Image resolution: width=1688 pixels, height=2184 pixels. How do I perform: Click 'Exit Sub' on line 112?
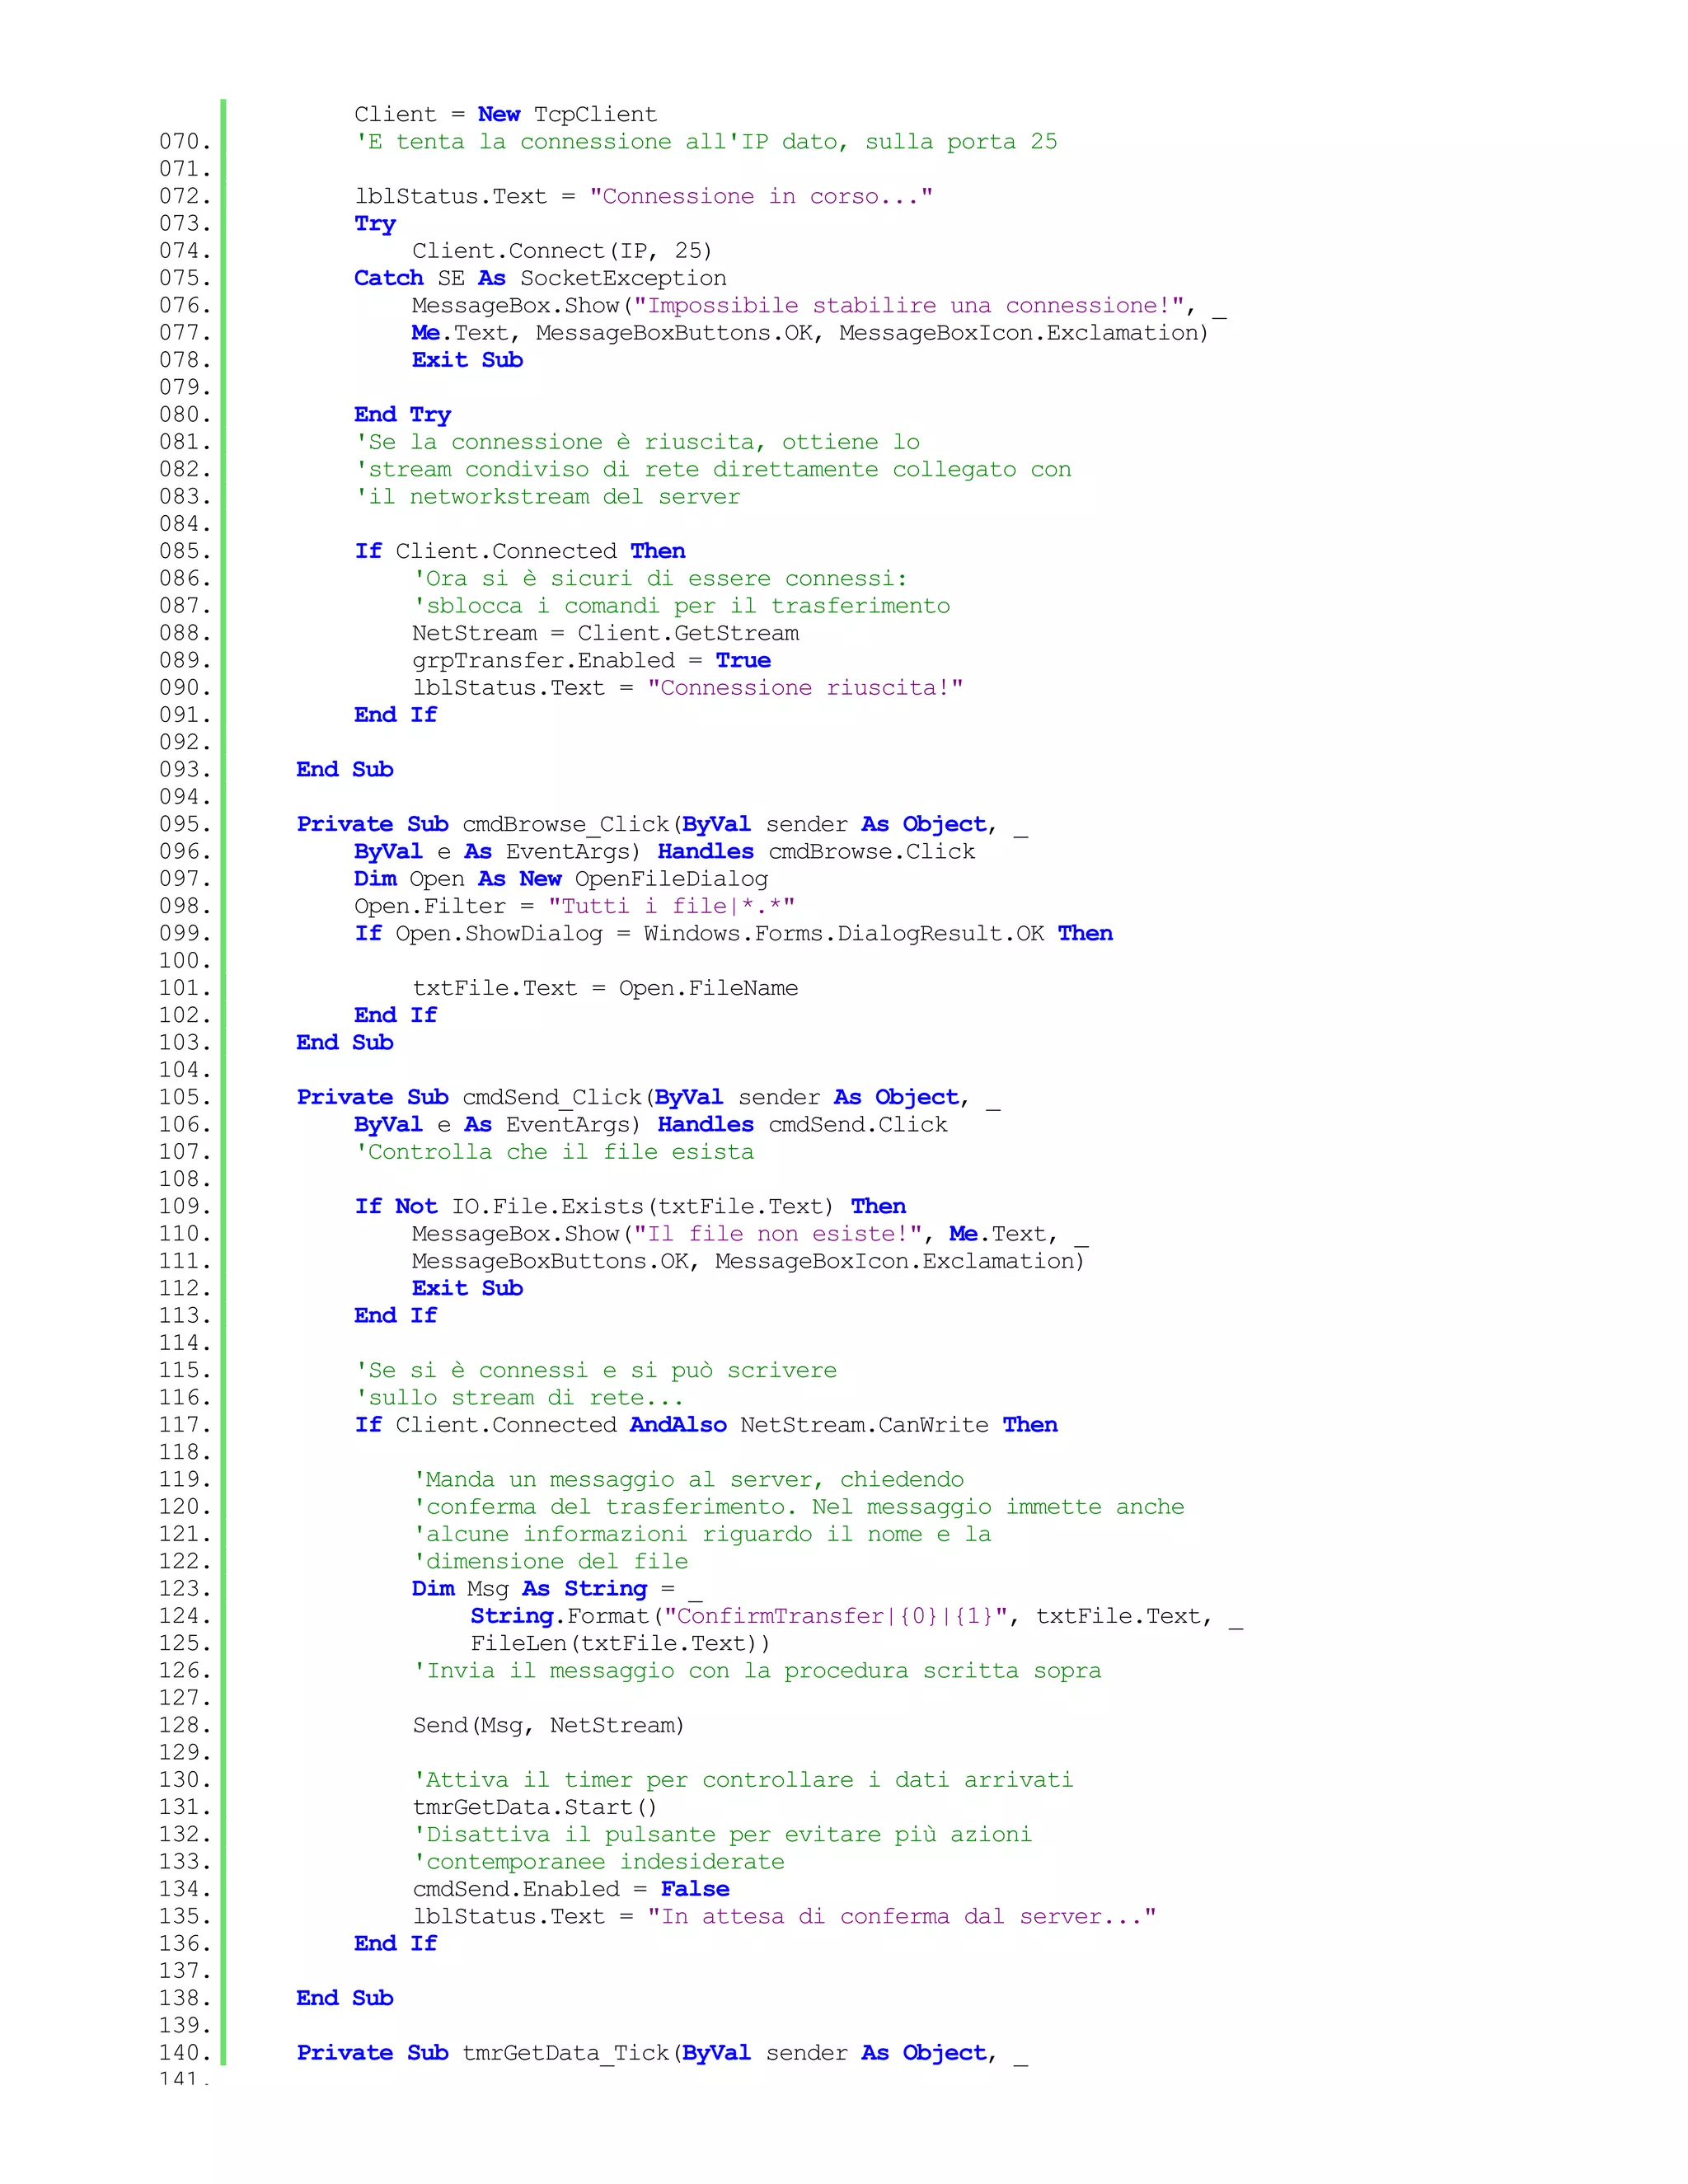coord(467,1288)
